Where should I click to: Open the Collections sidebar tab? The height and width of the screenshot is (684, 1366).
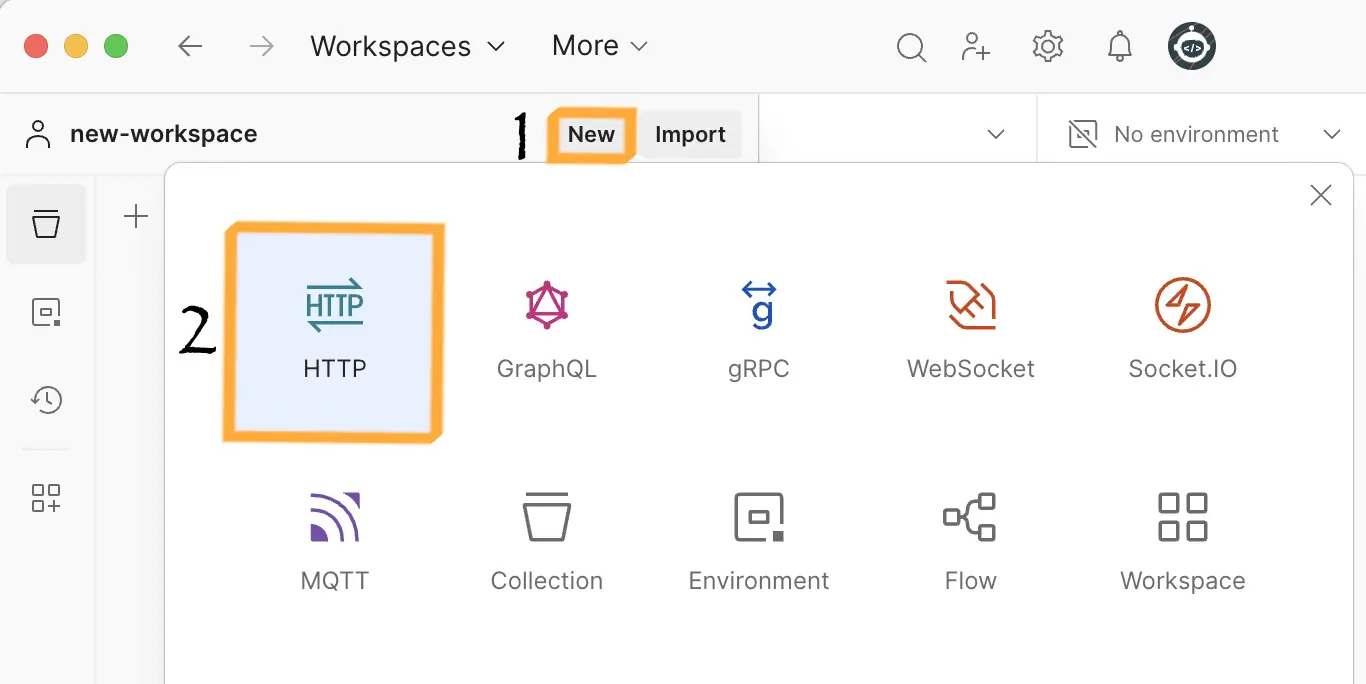tap(46, 224)
